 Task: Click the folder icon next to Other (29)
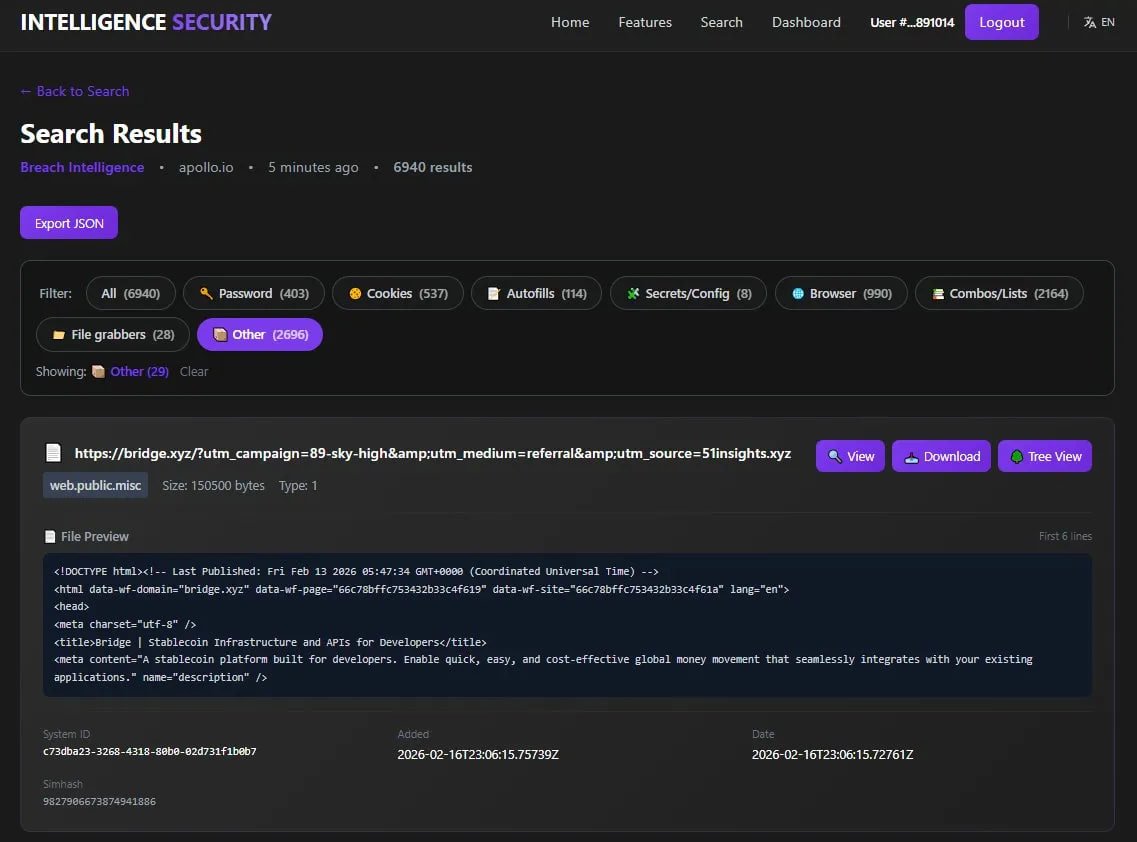point(98,371)
